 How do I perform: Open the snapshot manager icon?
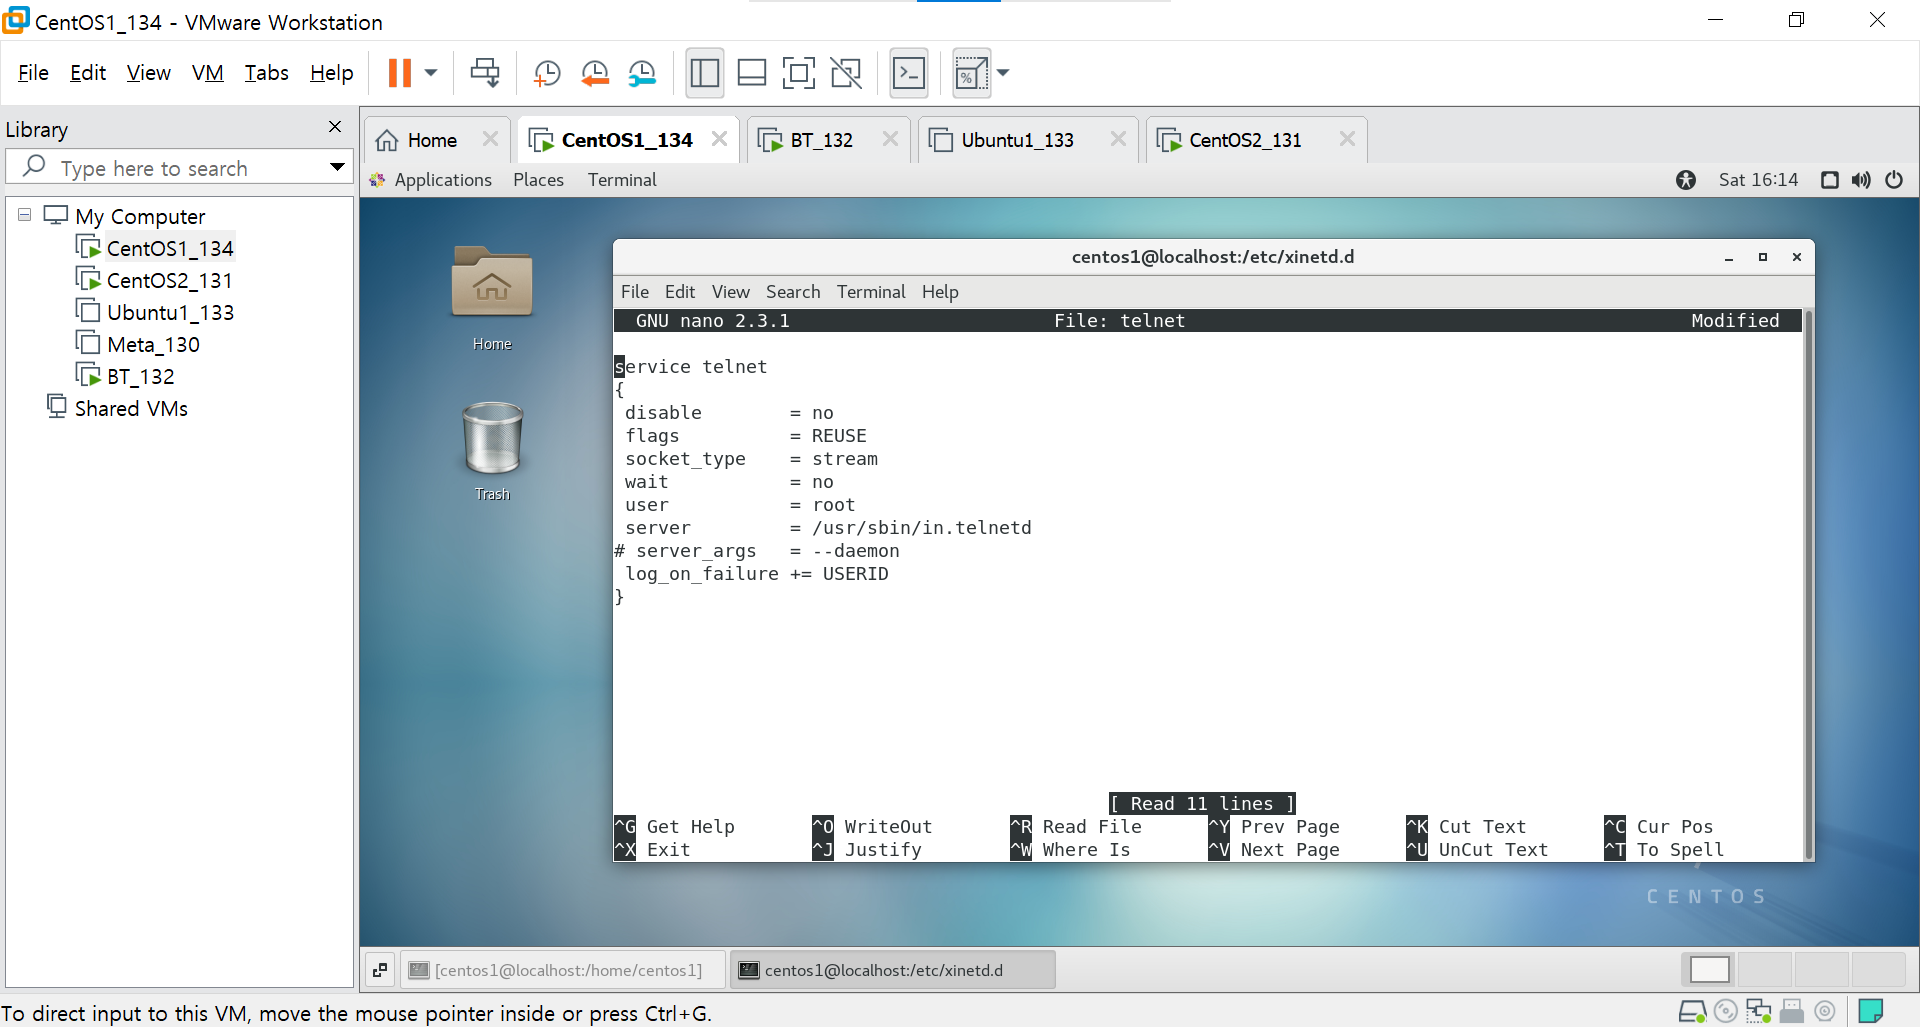click(642, 73)
